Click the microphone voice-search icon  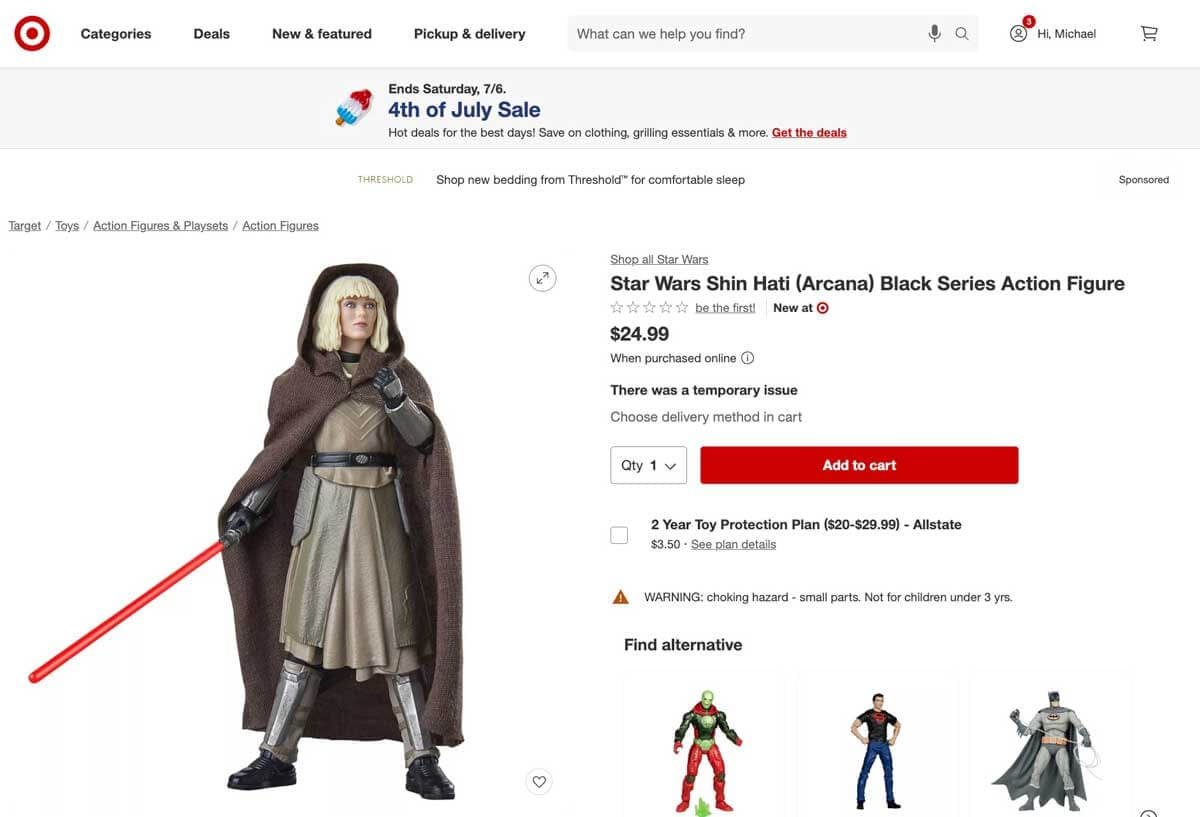934,33
